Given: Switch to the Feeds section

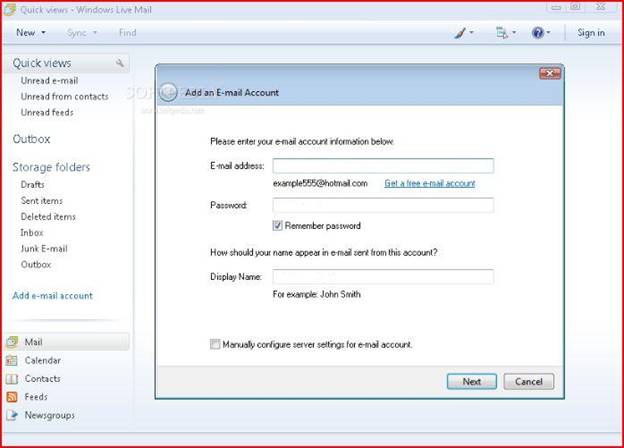Looking at the screenshot, I should point(36,397).
